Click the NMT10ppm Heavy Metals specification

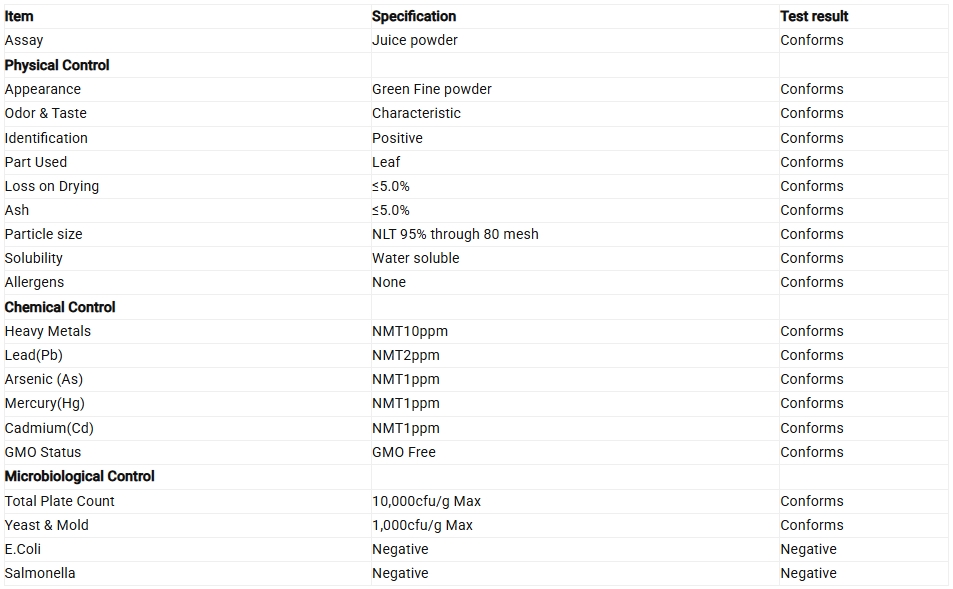[x=410, y=331]
